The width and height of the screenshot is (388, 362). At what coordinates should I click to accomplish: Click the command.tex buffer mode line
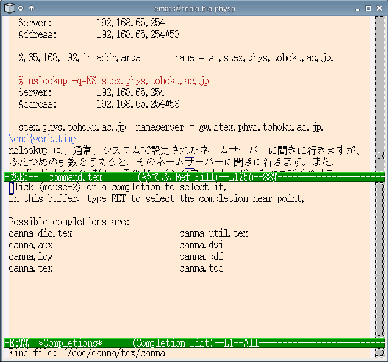(x=194, y=177)
